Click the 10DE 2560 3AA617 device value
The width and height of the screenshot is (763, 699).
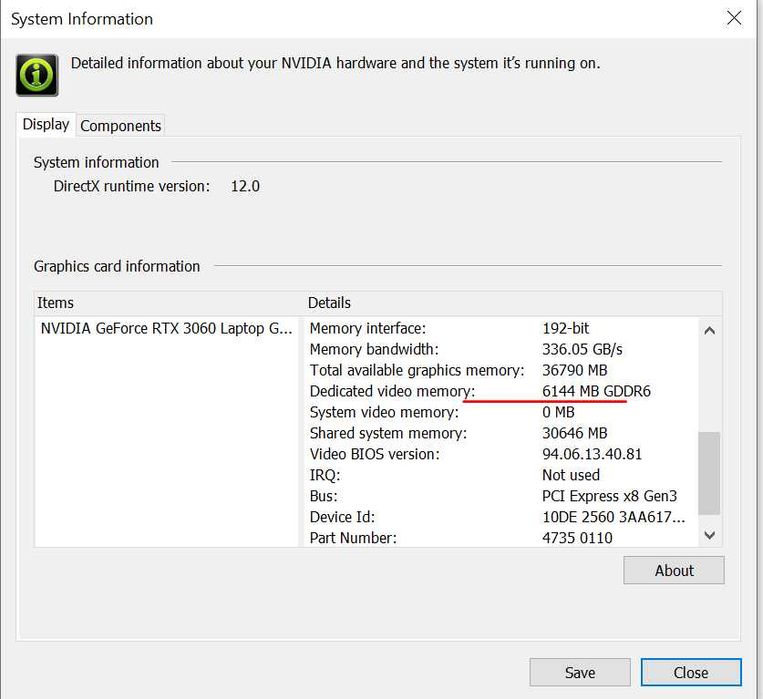(x=614, y=517)
